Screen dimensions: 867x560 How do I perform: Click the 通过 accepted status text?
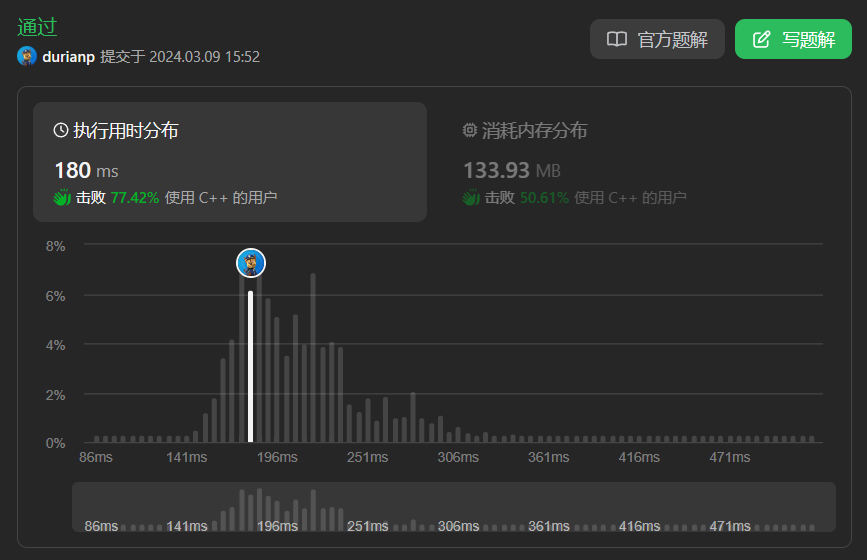click(37, 27)
